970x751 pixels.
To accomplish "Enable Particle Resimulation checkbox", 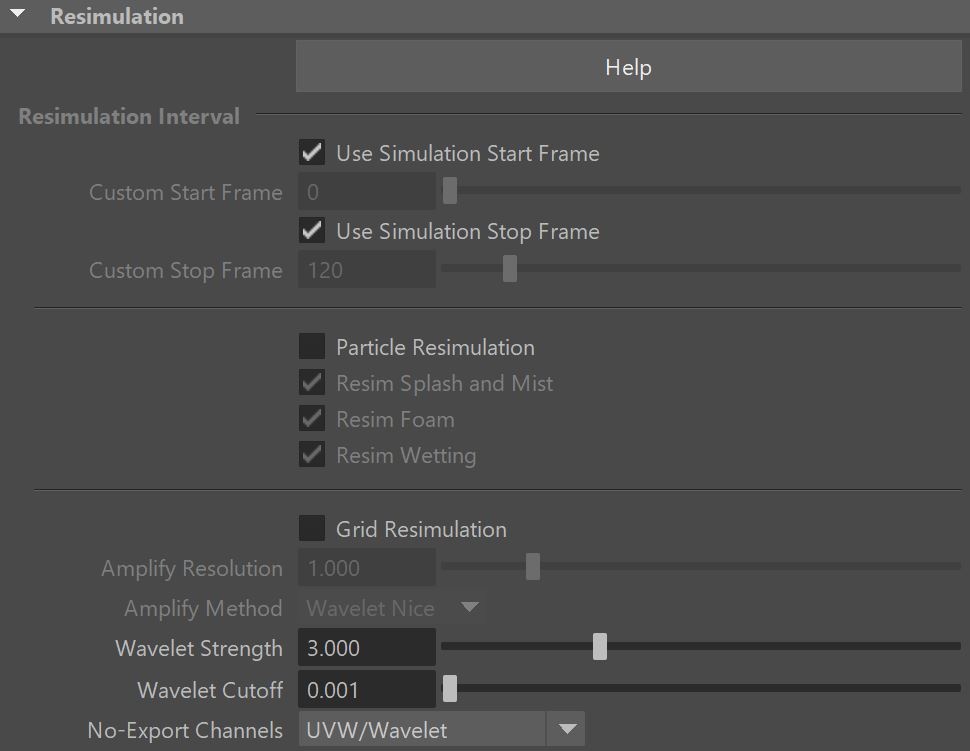I will pos(312,346).
